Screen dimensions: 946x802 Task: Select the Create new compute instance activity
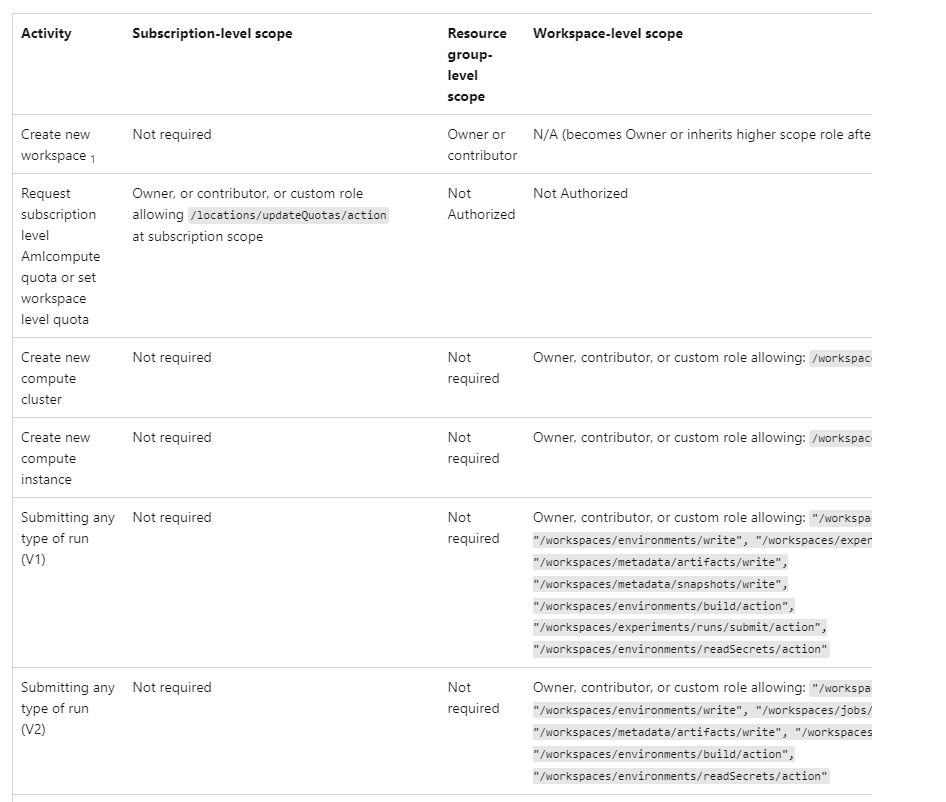[x=56, y=458]
